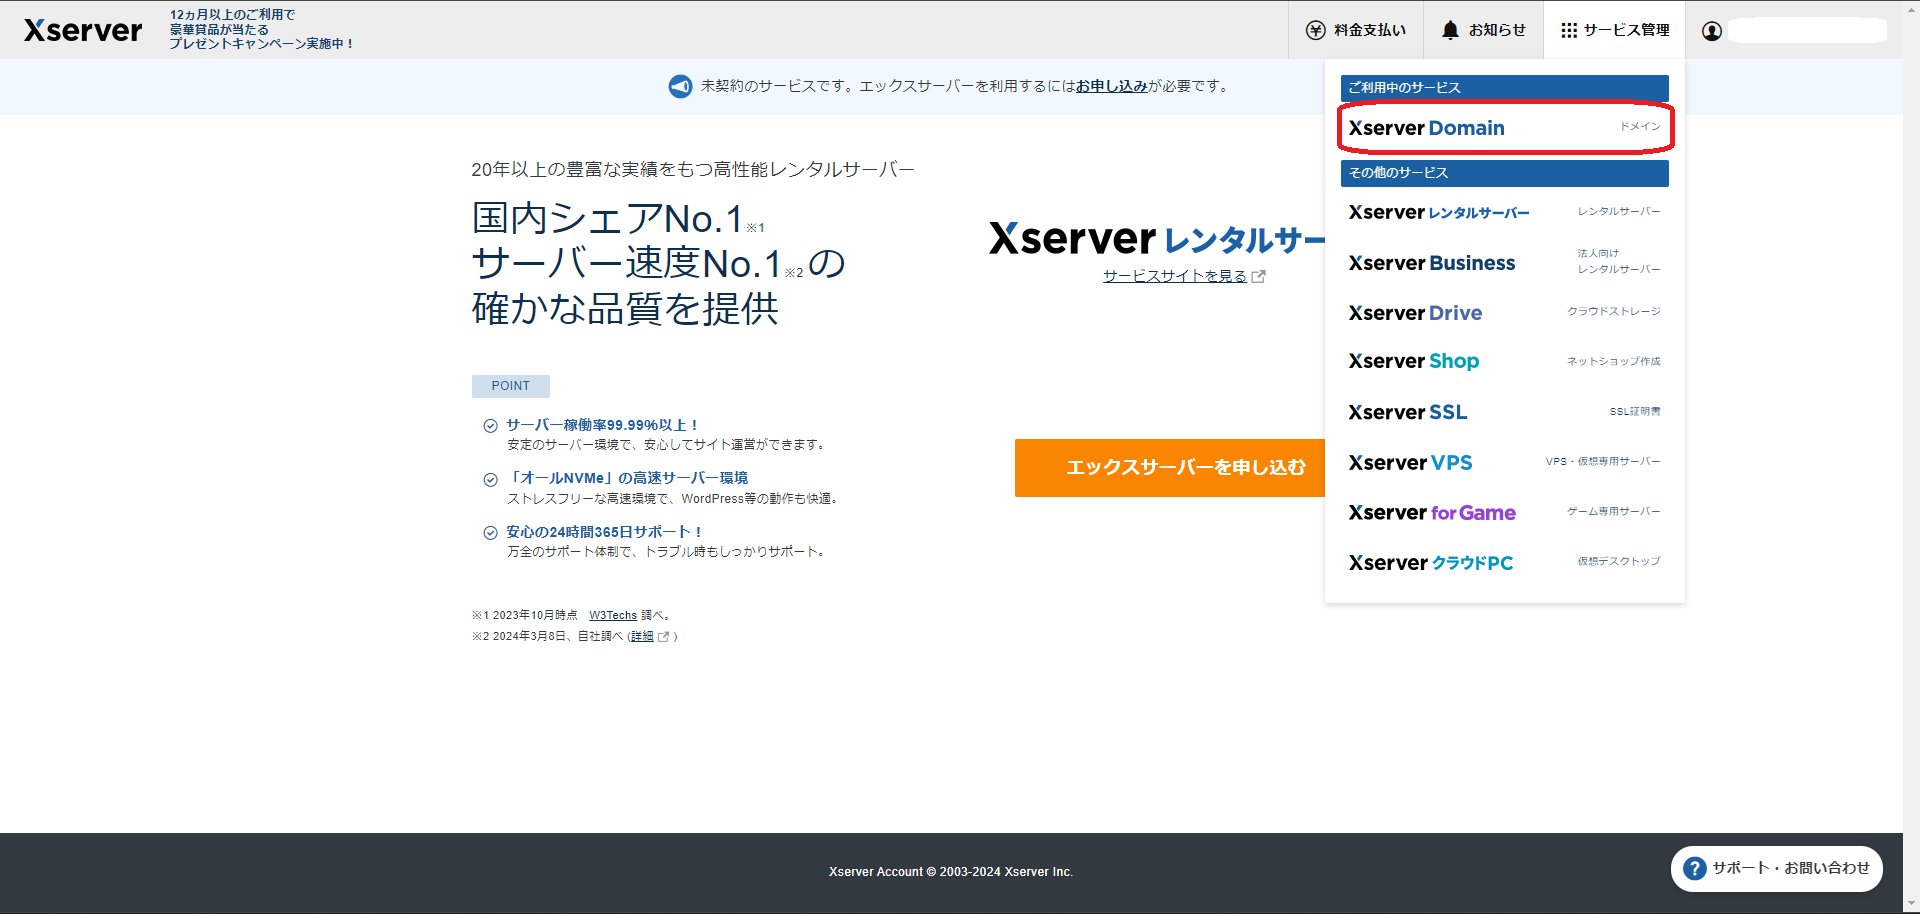Select Xserver Domain service
The height and width of the screenshot is (914, 1920).
point(1505,128)
